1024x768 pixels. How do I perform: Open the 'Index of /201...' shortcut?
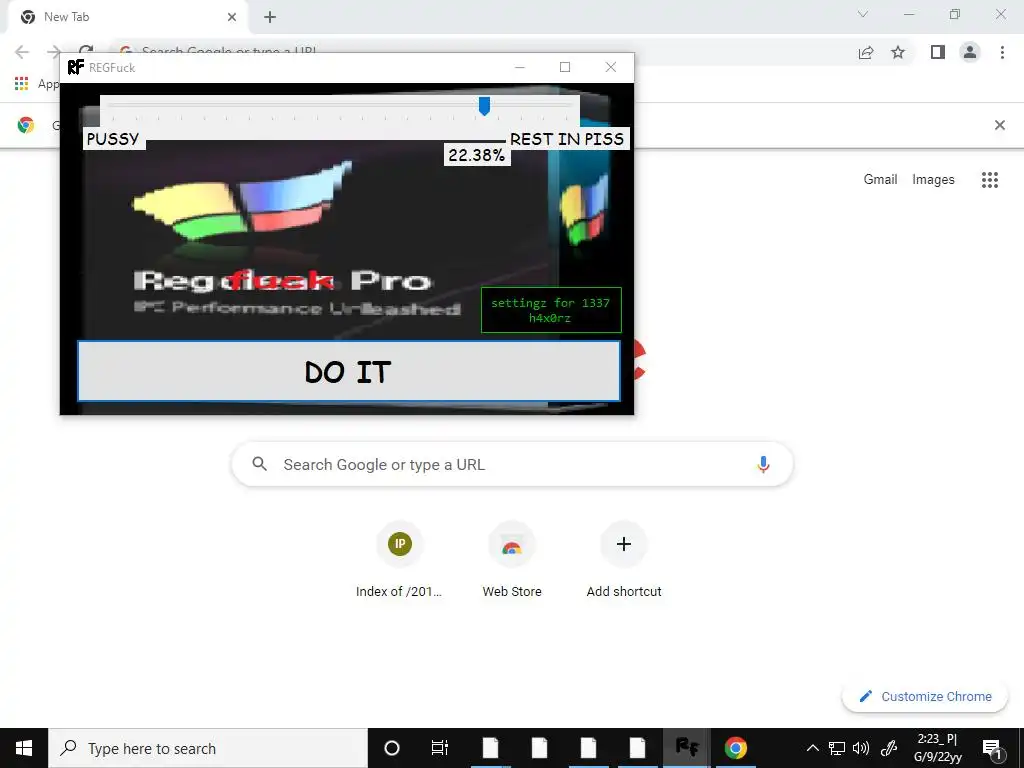click(x=400, y=560)
